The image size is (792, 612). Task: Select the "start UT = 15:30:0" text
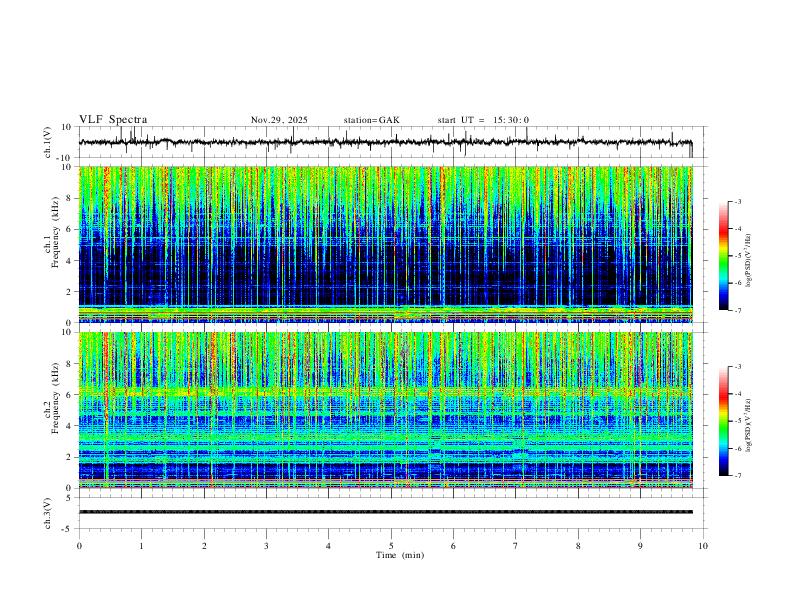[483, 120]
